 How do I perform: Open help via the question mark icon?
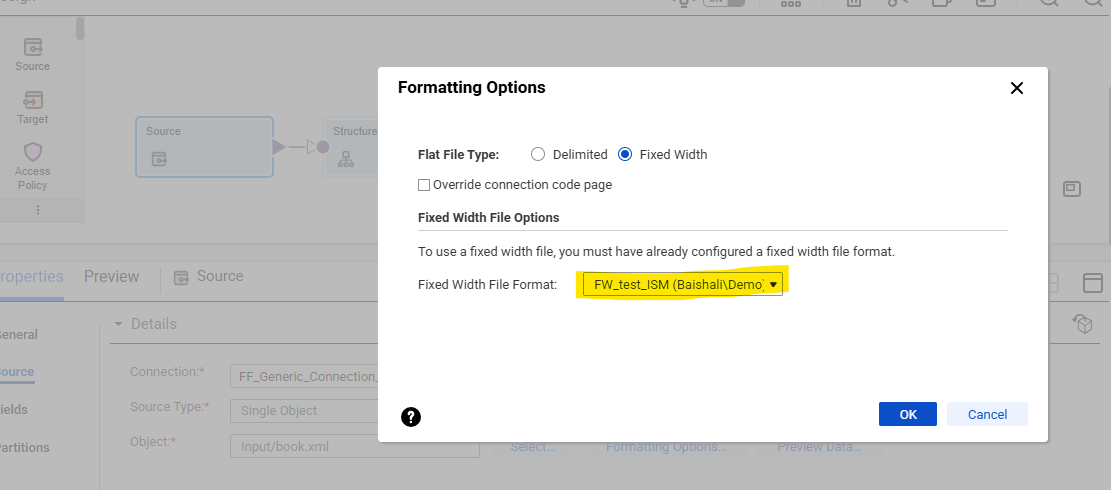[411, 417]
